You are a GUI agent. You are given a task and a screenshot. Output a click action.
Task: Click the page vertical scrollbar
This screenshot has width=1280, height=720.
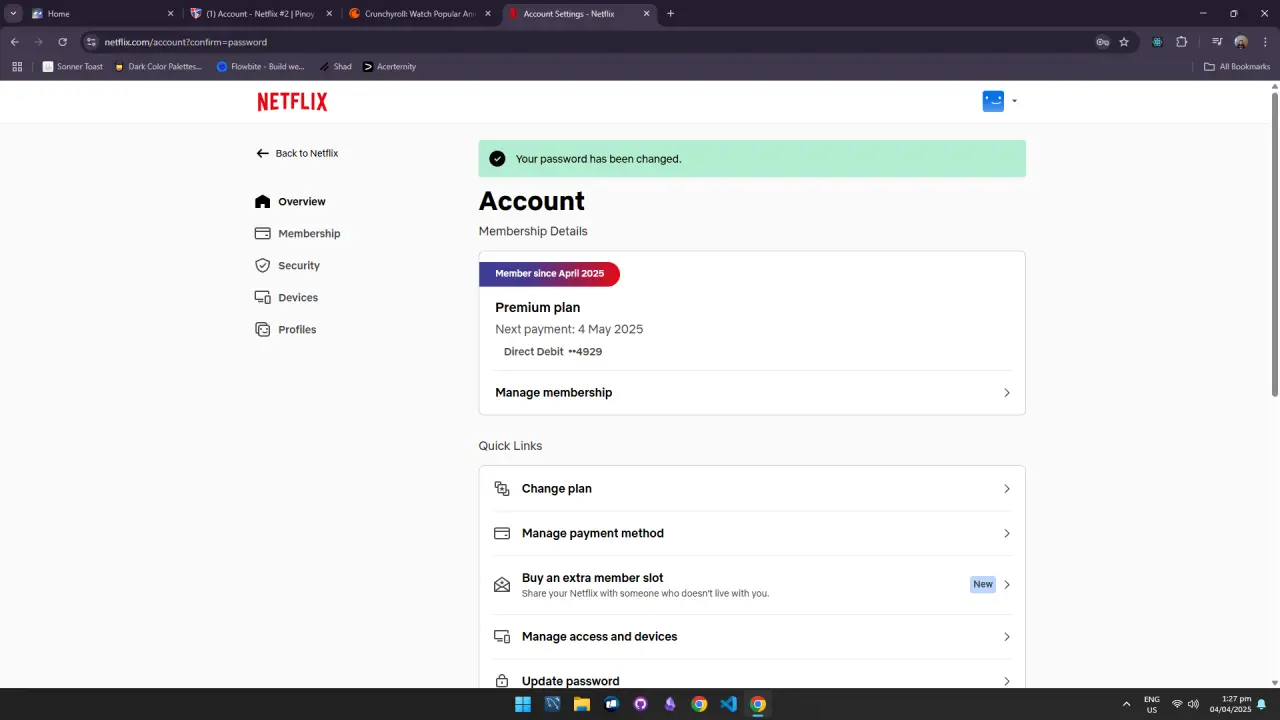[1275, 245]
